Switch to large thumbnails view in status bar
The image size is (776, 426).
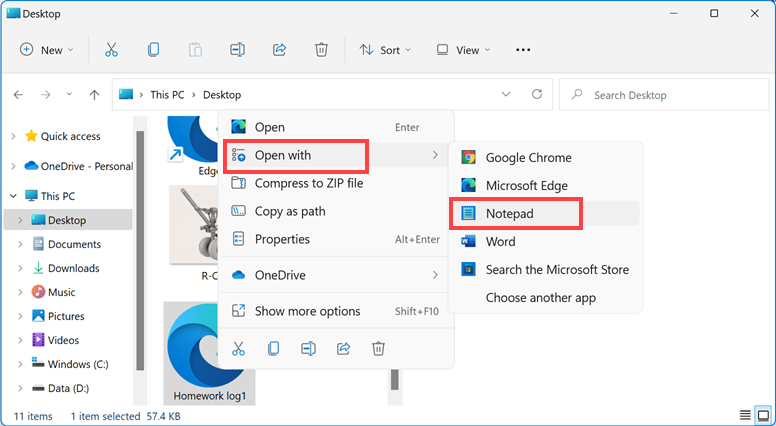click(762, 415)
